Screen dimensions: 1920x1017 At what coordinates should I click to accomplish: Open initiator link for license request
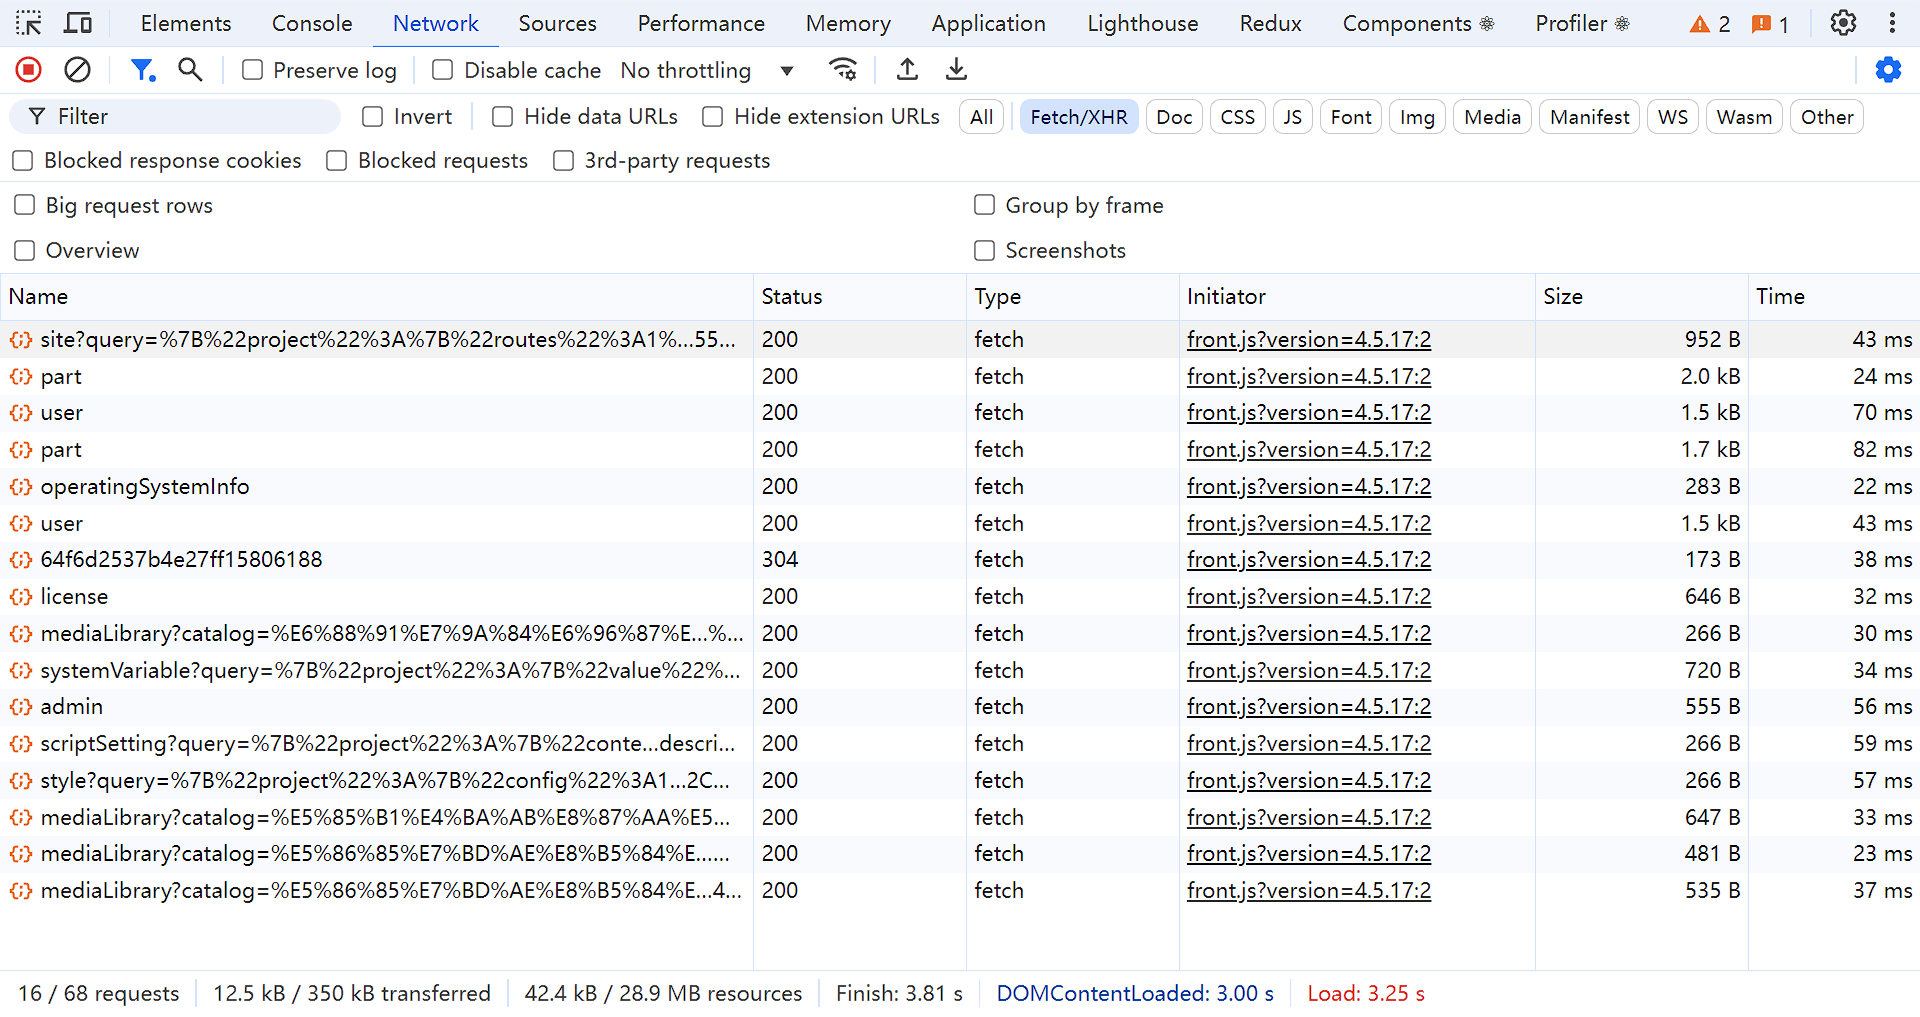click(x=1308, y=597)
